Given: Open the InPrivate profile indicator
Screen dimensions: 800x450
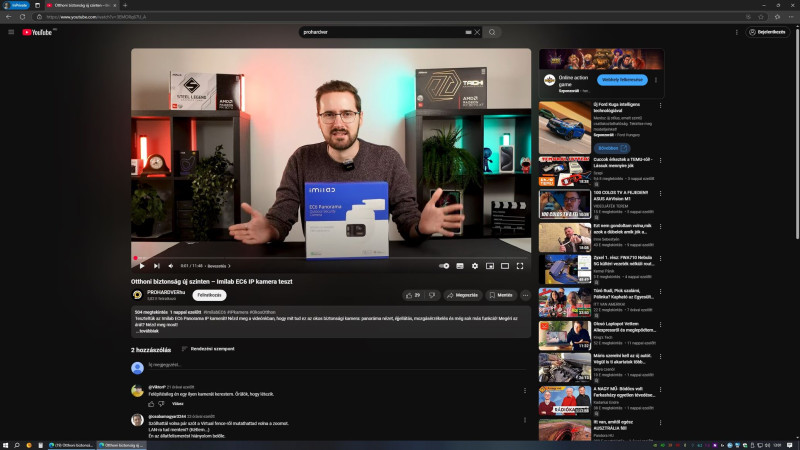Looking at the screenshot, I should tap(16, 5).
